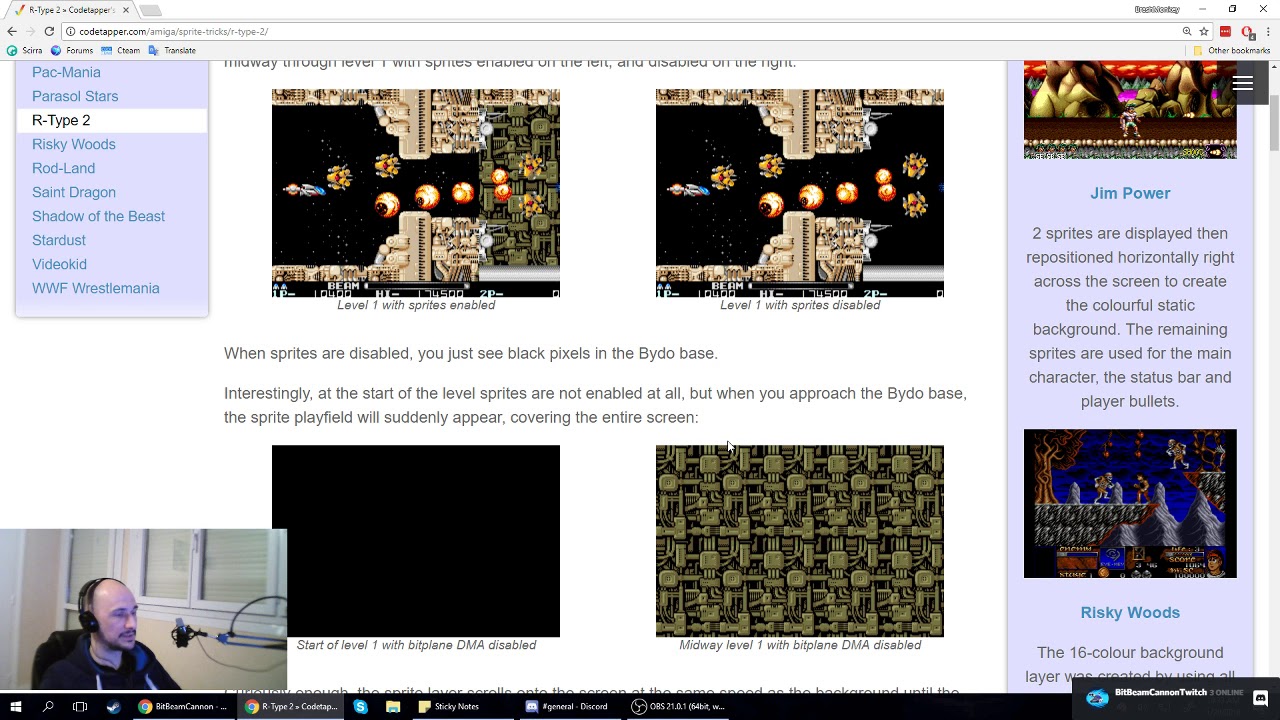Viewport: 1280px width, 720px height.
Task: Switch to the BitBeamCannon Chrome window in taskbar
Action: pos(183,706)
